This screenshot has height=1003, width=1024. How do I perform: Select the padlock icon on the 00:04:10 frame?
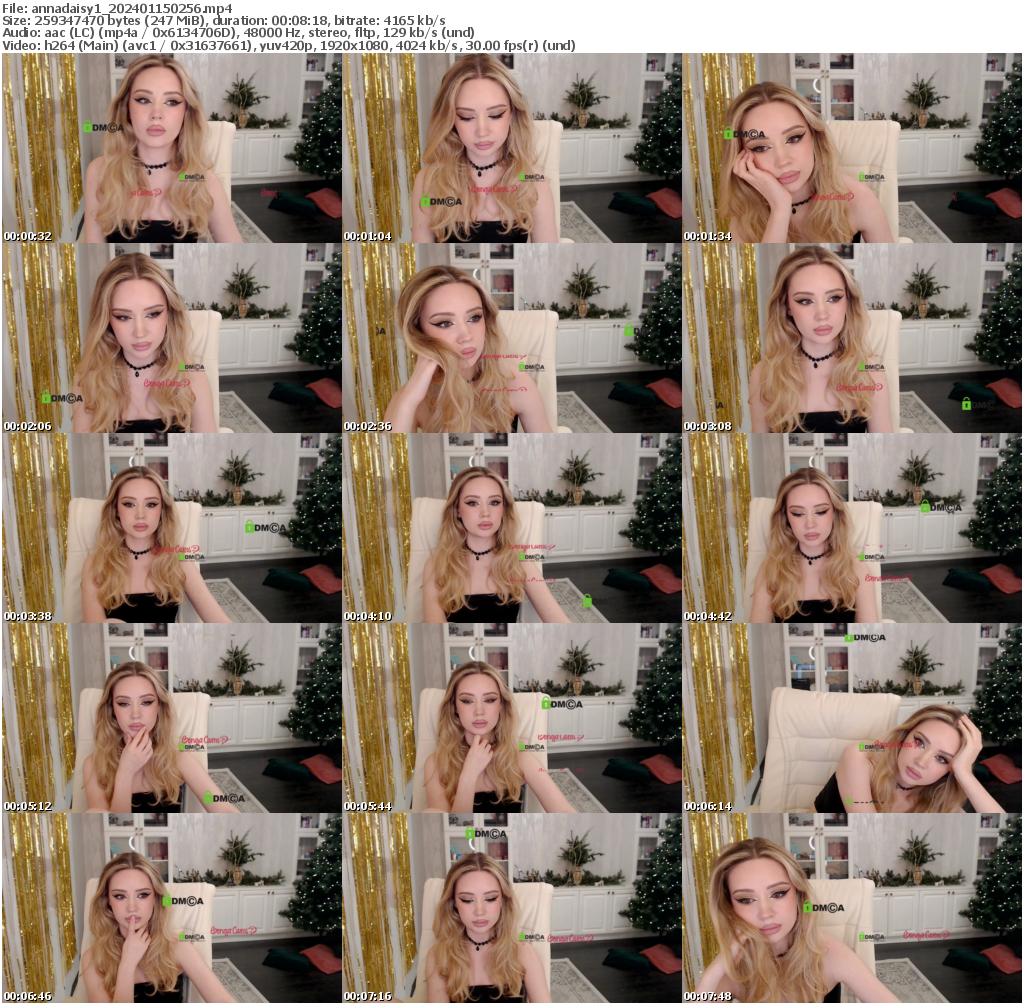(588, 600)
